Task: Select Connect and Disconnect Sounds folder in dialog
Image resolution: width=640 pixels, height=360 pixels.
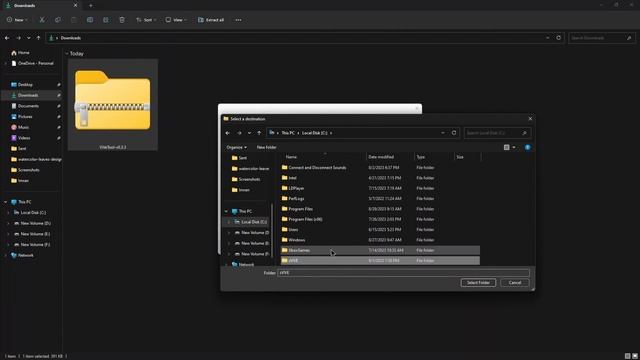Action: pyautogui.click(x=380, y=168)
